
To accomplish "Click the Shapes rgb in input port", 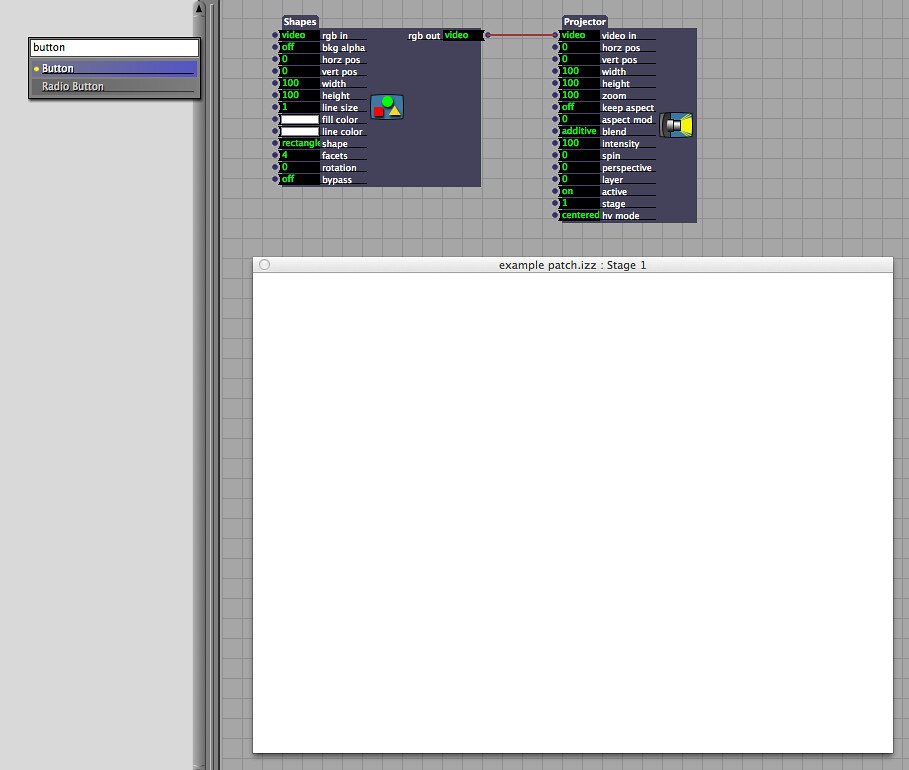I will tap(276, 36).
